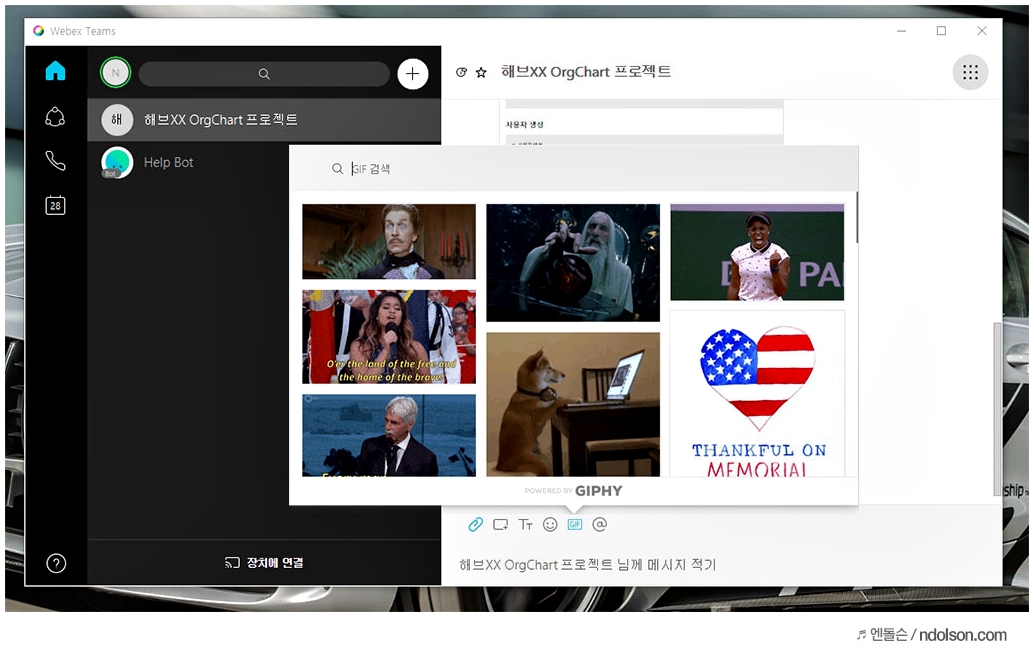Select the Shiba dog at laptop GIF
The width and height of the screenshot is (1034, 652).
[x=573, y=404]
